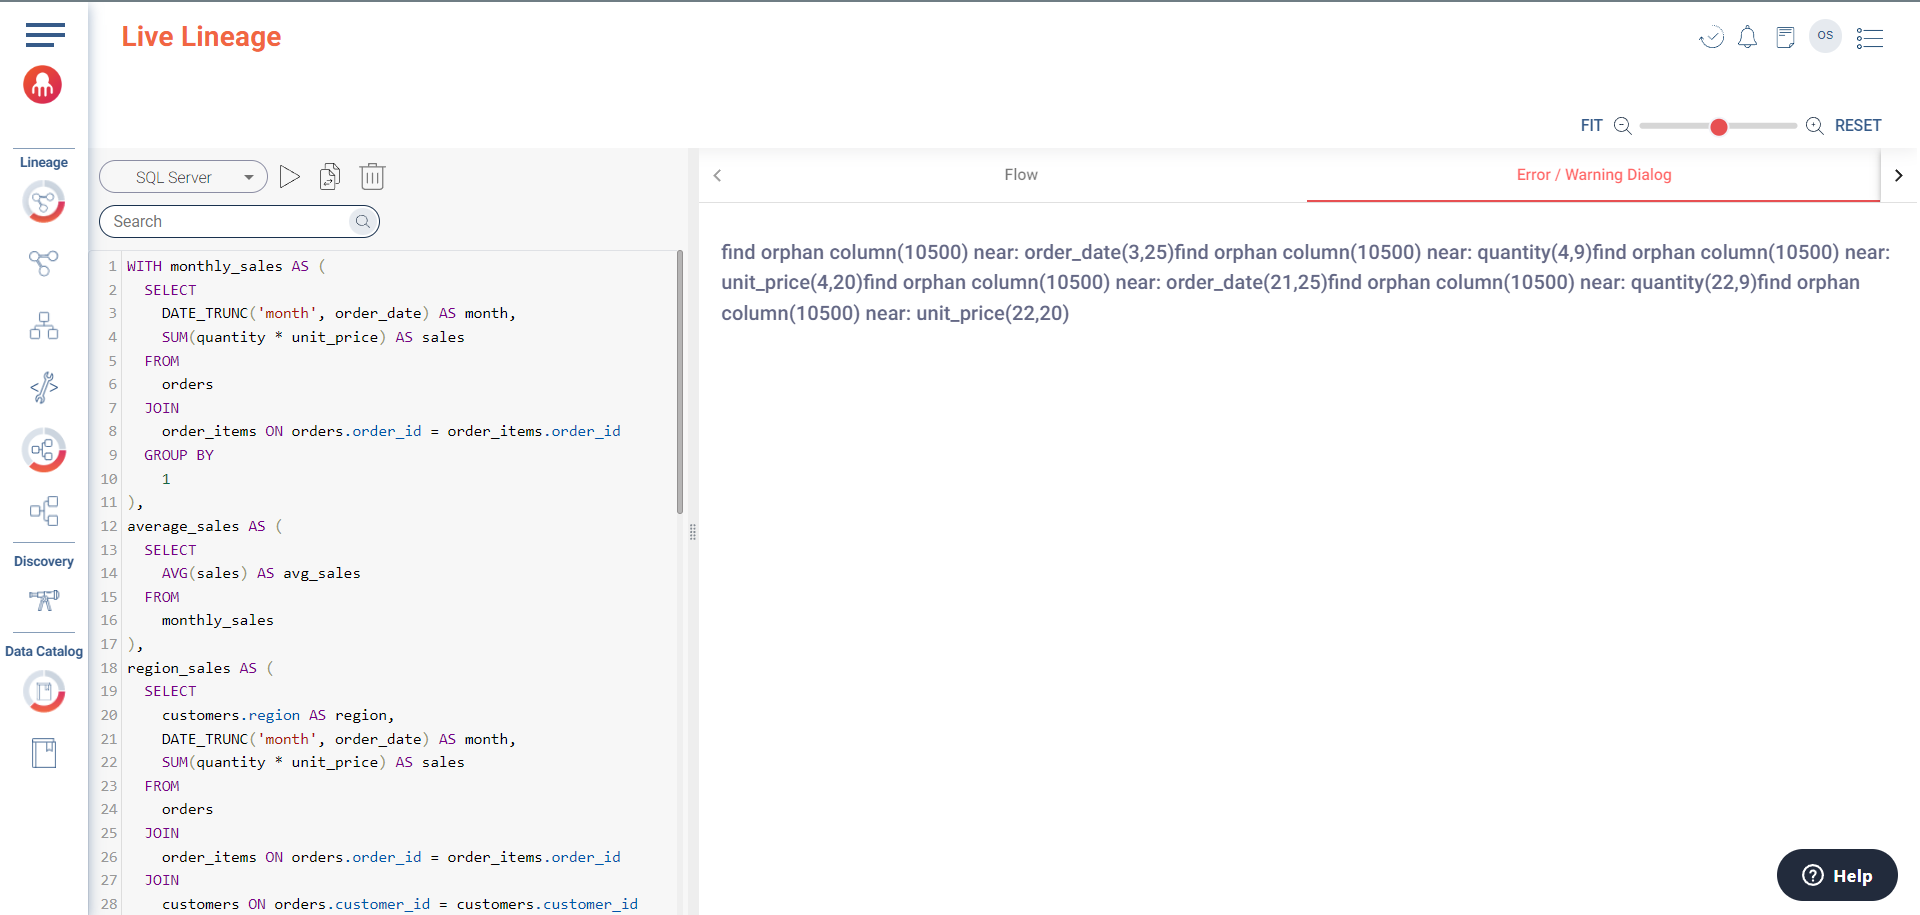The image size is (1920, 915).
Task: Open the SQL Server dialect dropdown
Action: (x=183, y=177)
